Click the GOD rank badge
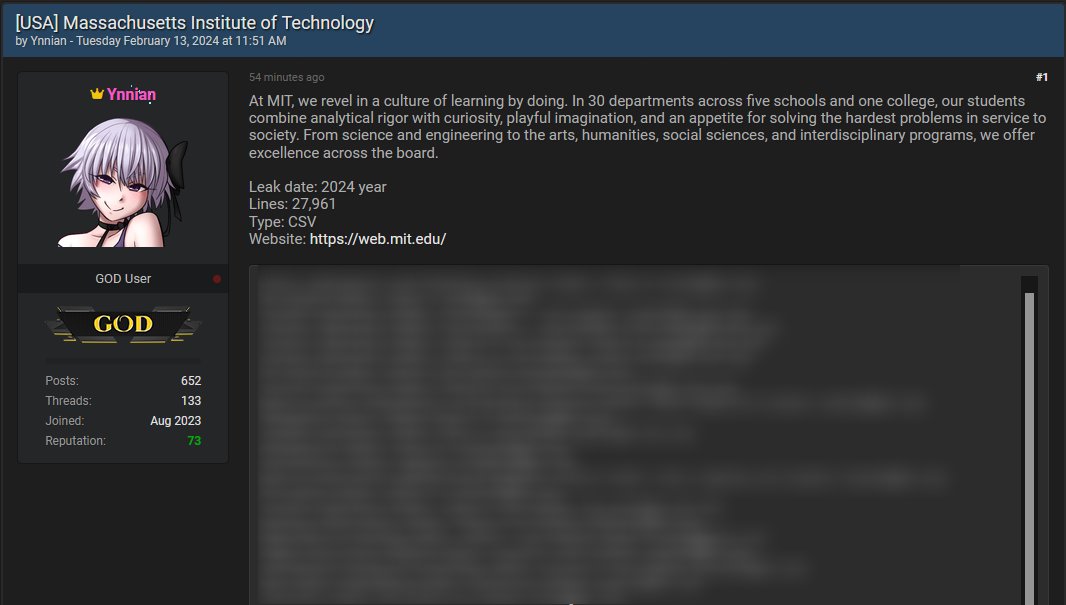Screen dimensions: 1066x605 (123, 324)
